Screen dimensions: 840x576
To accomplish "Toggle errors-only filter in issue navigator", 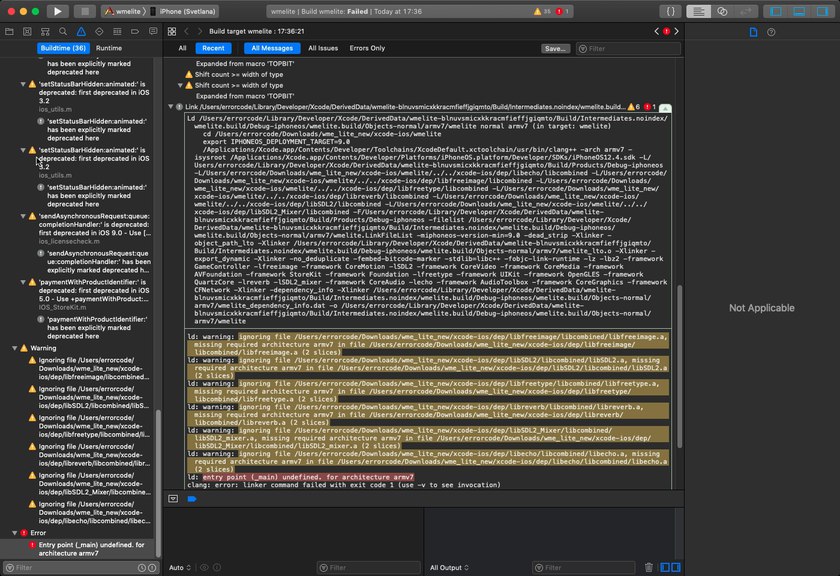I will click(152, 568).
